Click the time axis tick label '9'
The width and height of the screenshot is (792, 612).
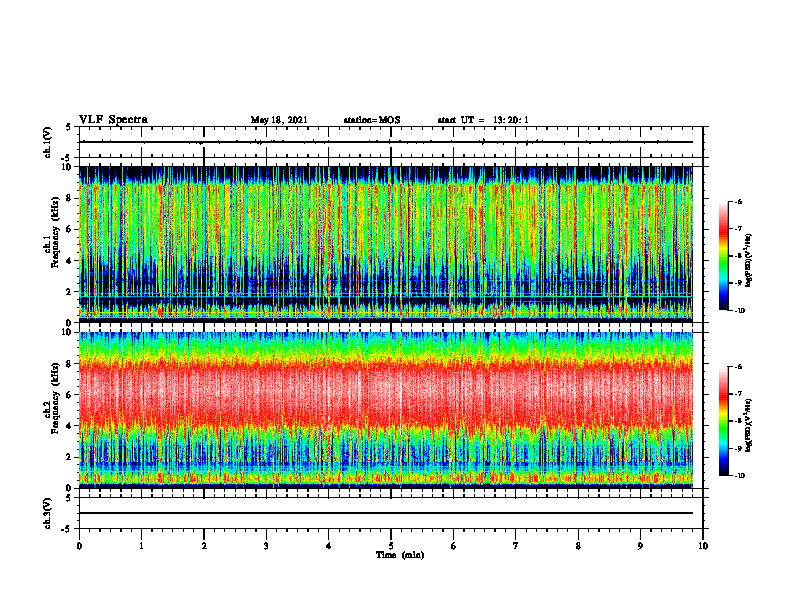640,546
